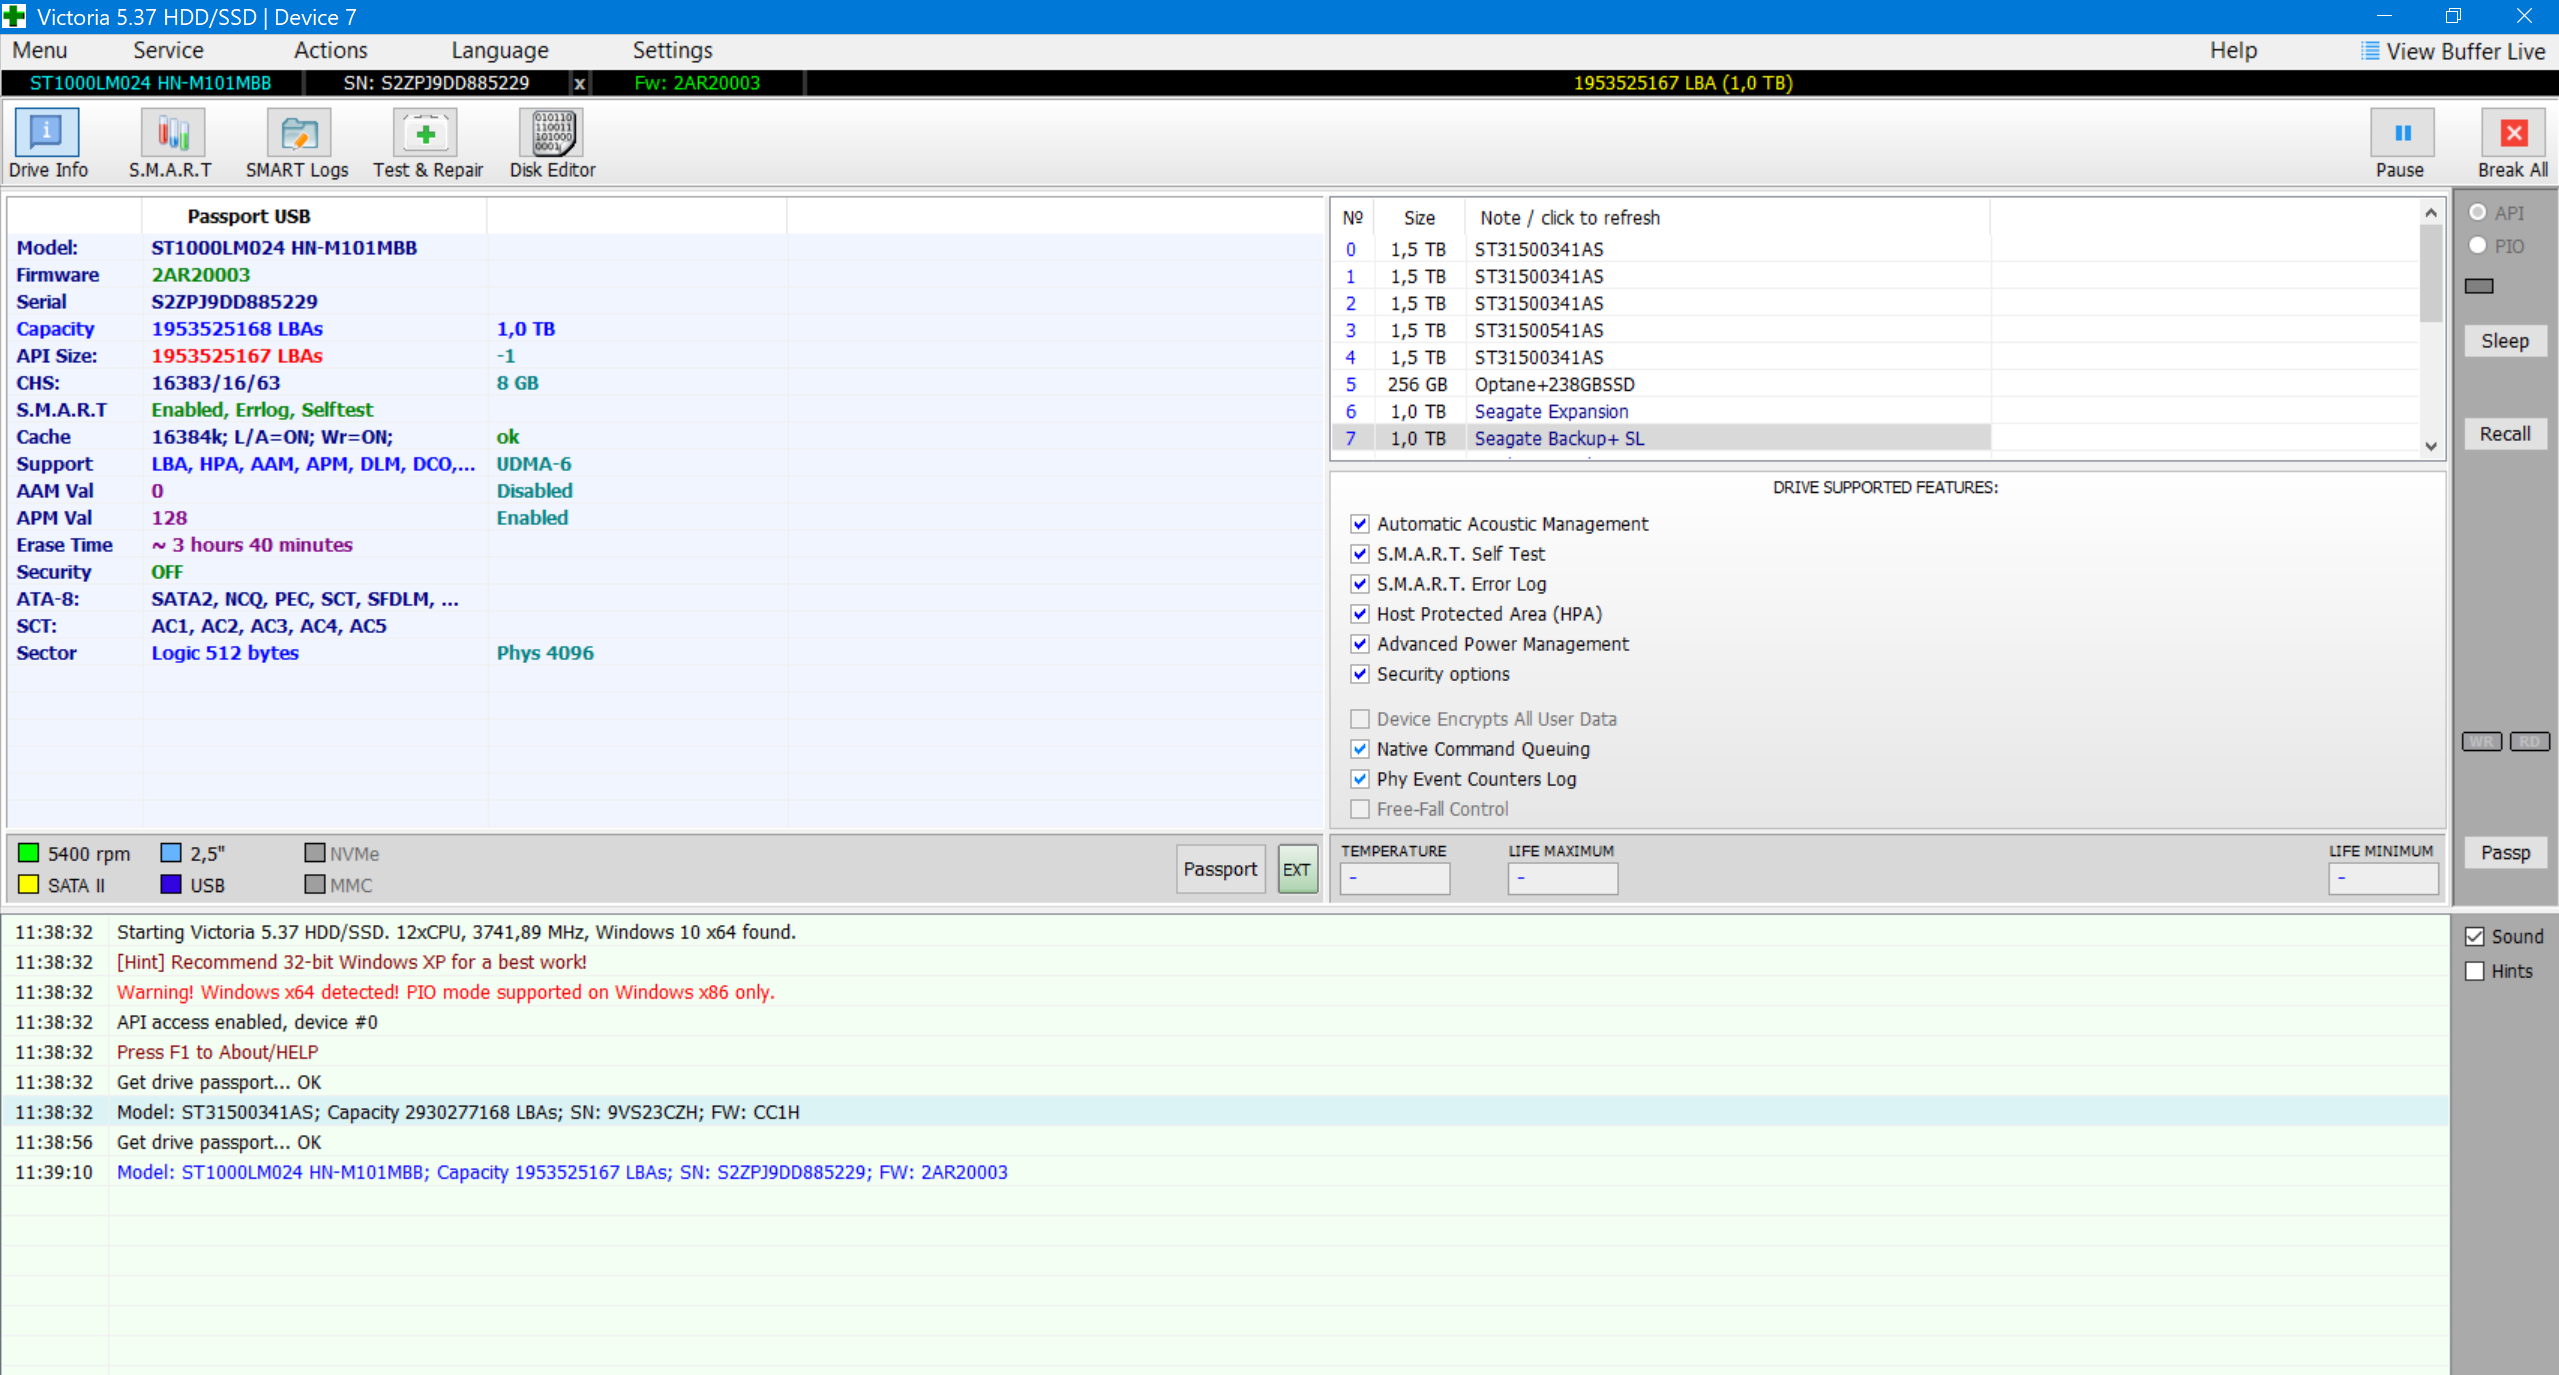The width and height of the screenshot is (2559, 1375).
Task: Disable the Sound checkbox
Action: 2475,937
